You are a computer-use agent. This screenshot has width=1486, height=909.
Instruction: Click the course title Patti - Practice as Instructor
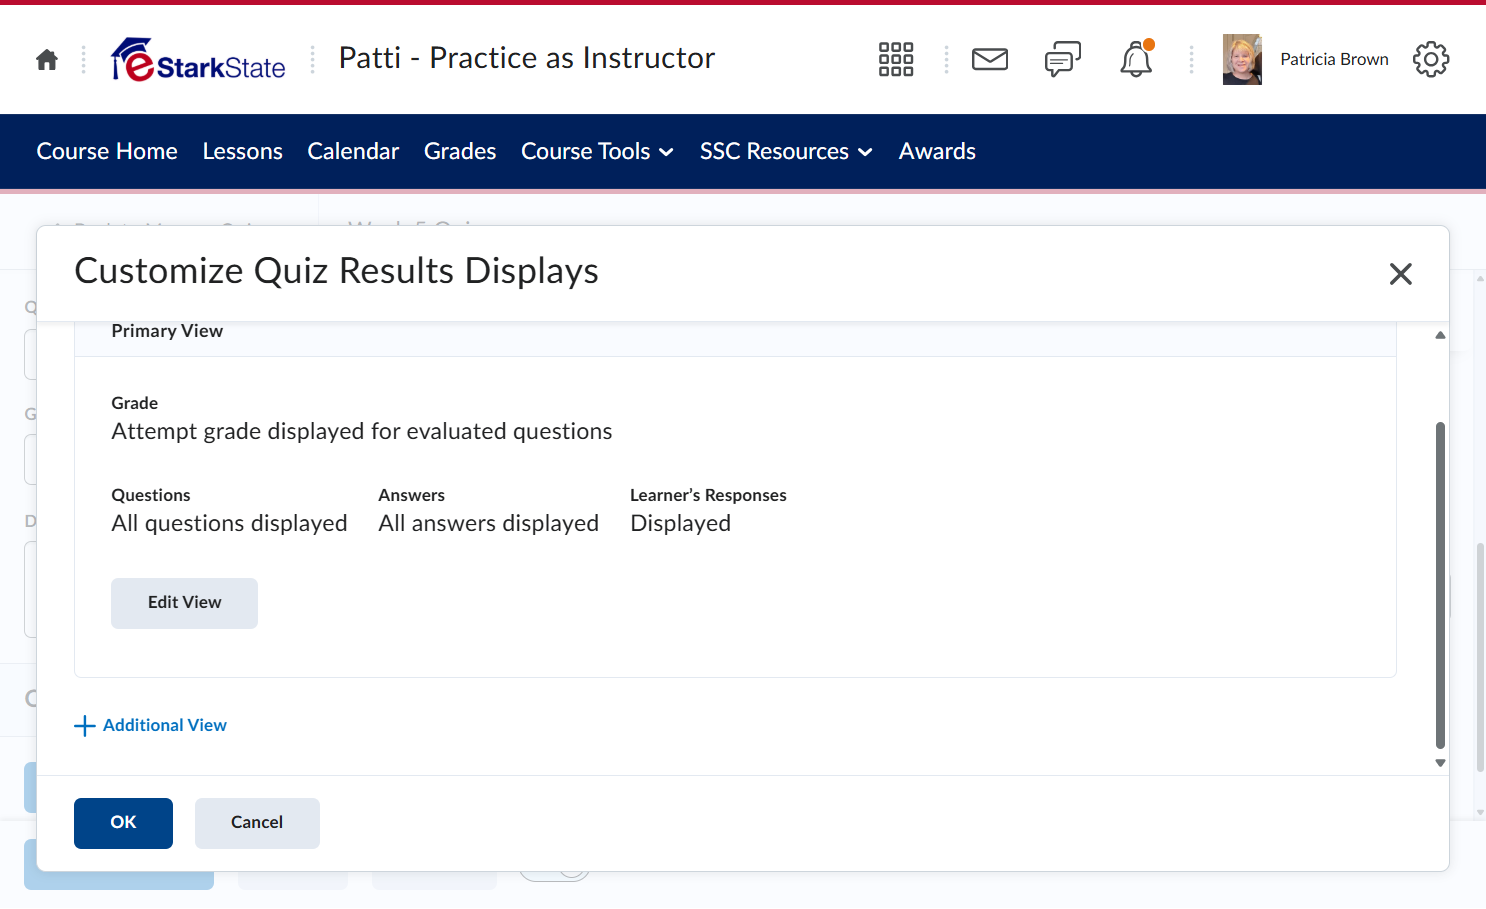click(x=527, y=59)
